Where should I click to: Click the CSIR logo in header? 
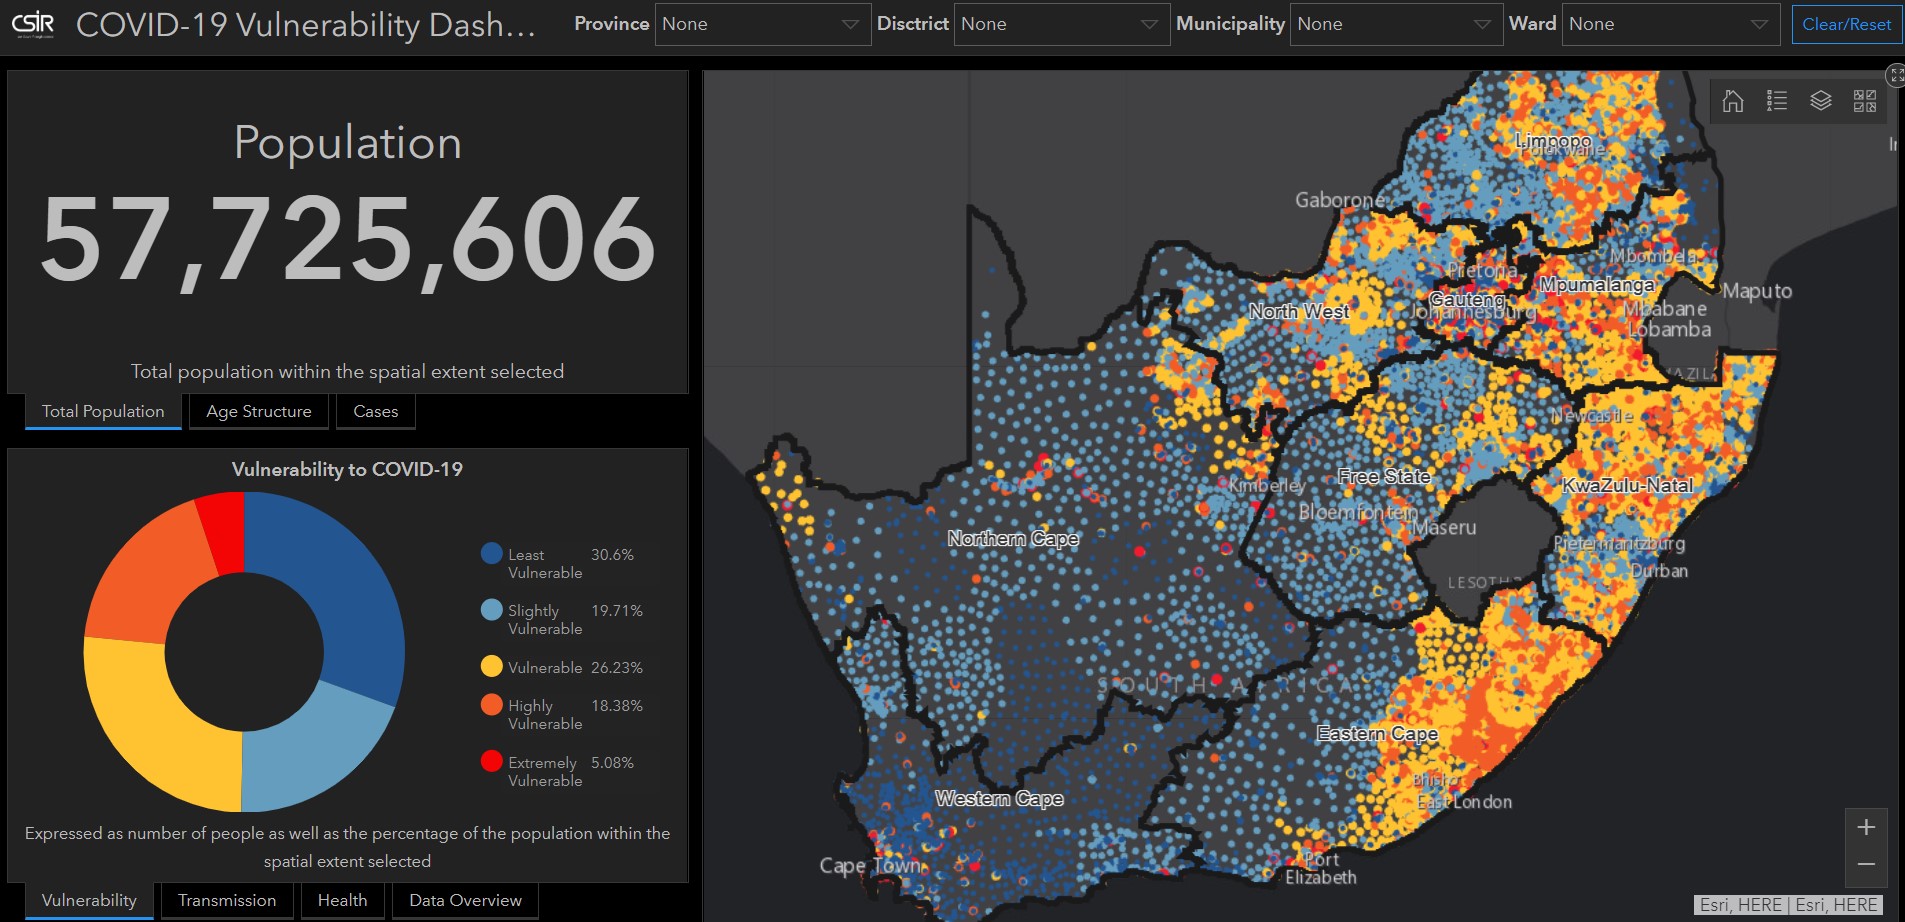click(x=33, y=25)
